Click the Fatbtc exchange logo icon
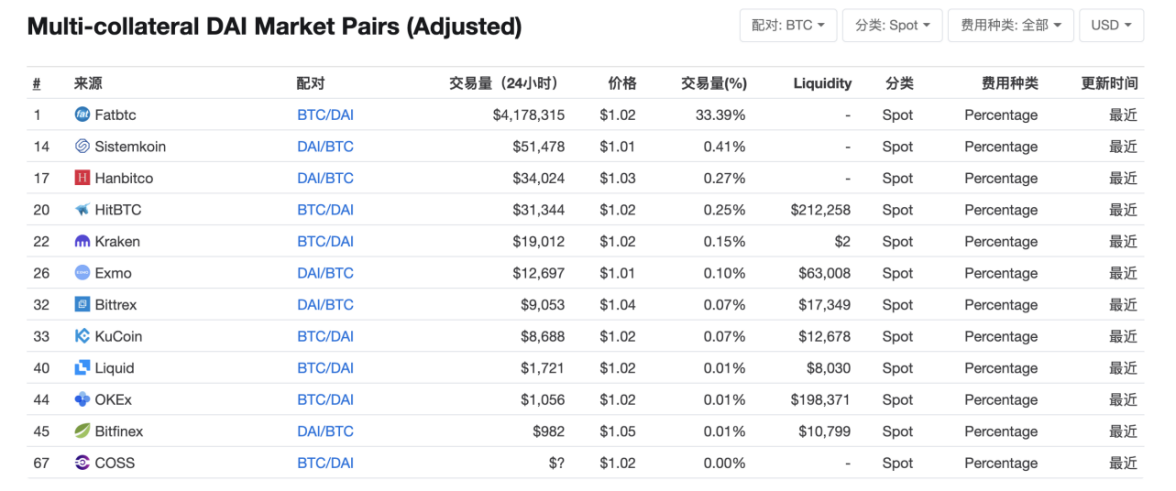This screenshot has width=1176, height=491. (82, 115)
